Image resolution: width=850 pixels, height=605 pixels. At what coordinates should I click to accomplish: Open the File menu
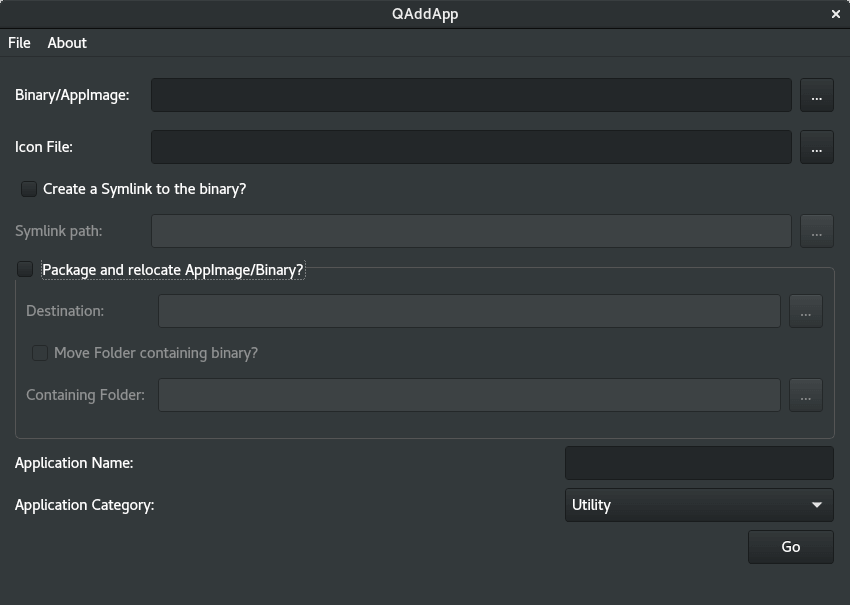click(19, 43)
